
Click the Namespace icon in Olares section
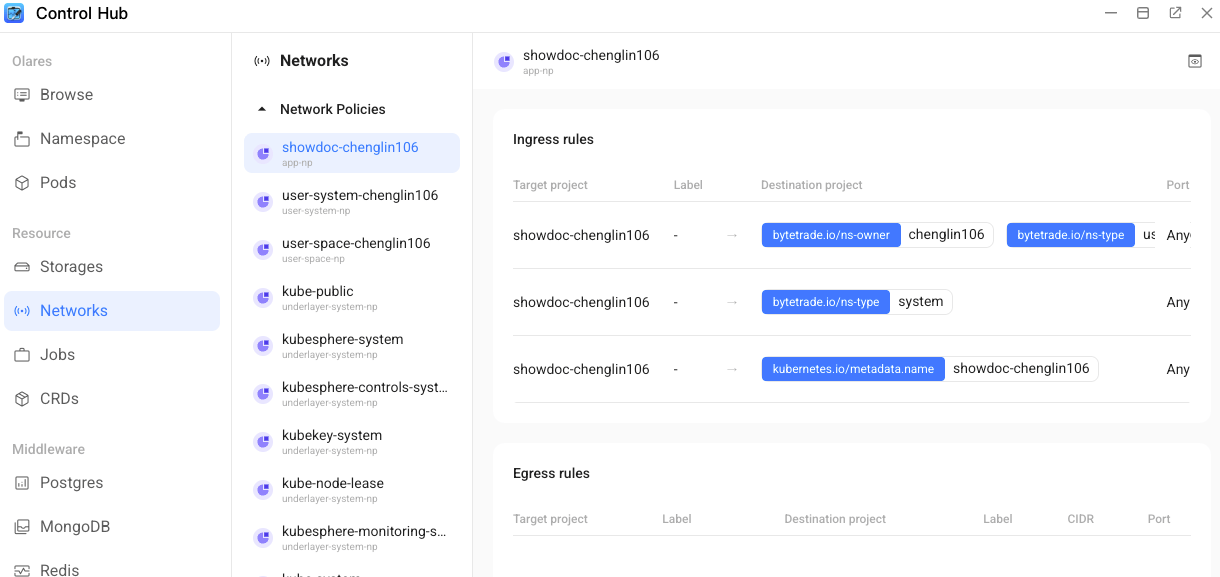pos(23,138)
